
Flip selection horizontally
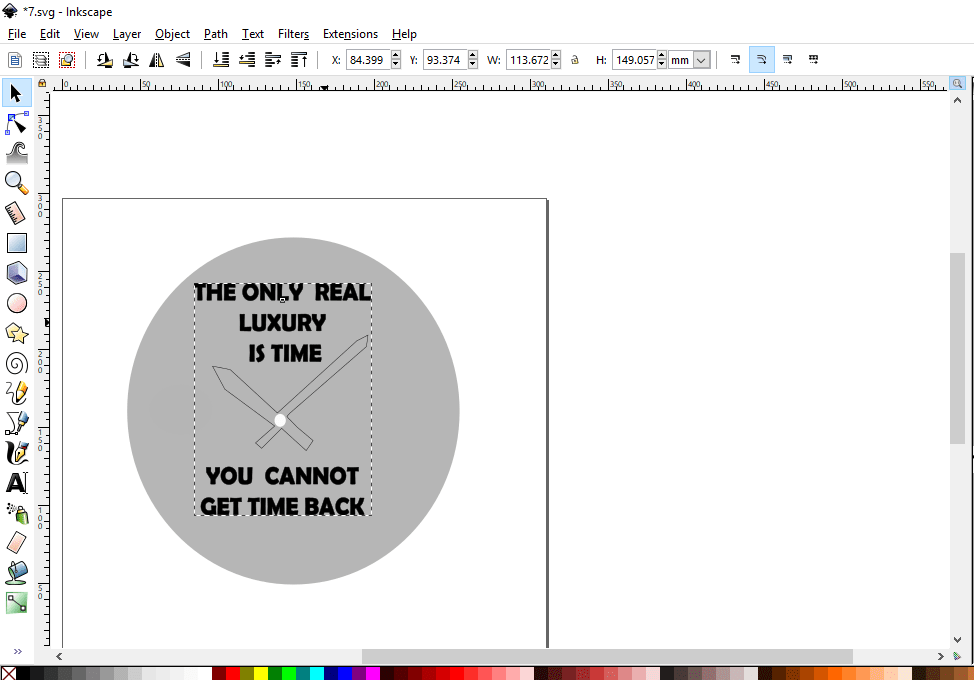[157, 60]
